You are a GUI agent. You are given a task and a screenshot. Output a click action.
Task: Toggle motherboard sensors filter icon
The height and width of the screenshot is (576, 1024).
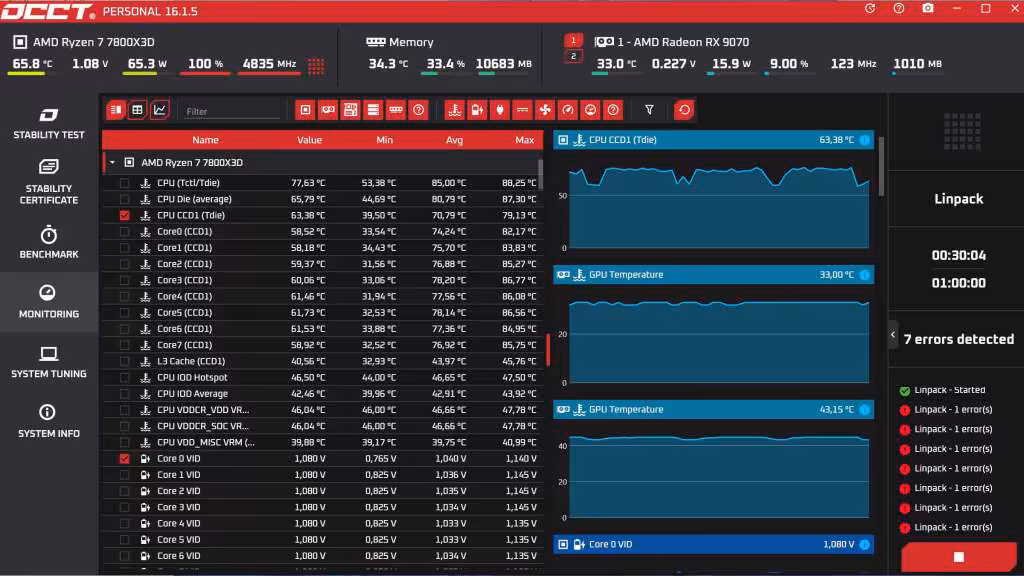pos(351,110)
